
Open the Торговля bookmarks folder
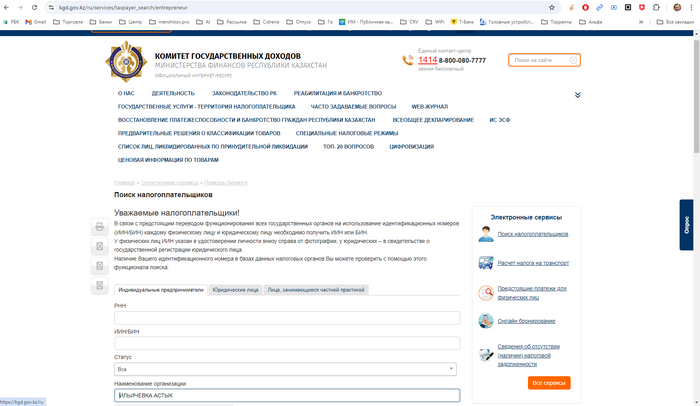[x=68, y=22]
